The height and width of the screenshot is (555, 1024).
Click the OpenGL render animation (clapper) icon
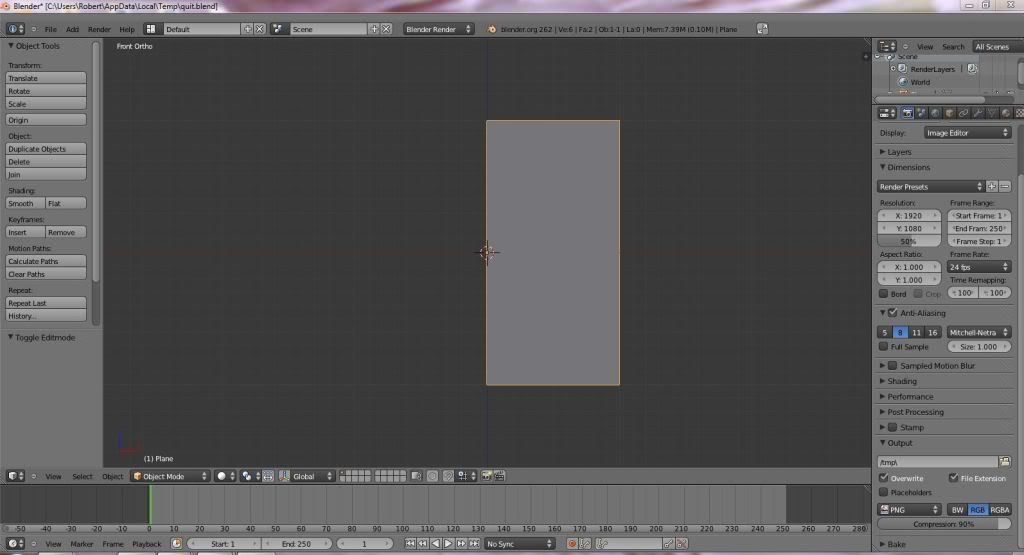[500, 476]
